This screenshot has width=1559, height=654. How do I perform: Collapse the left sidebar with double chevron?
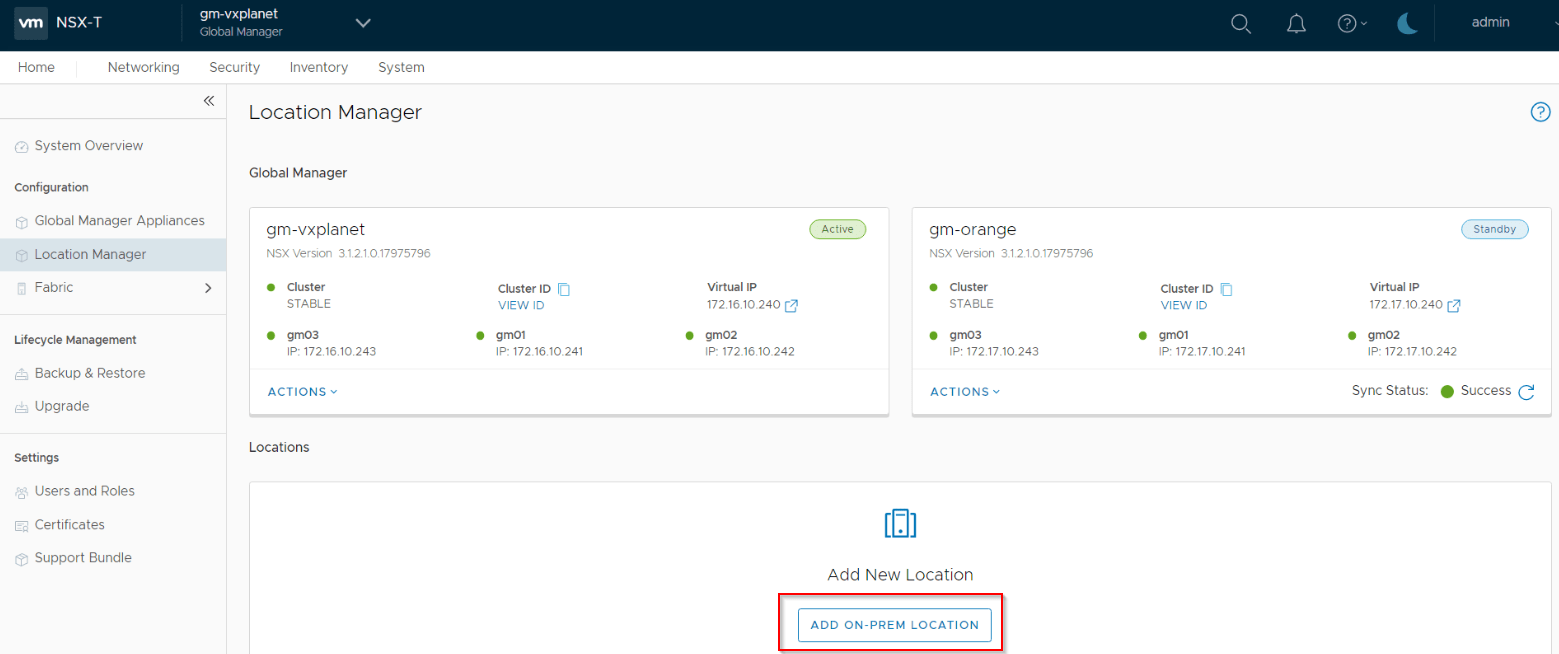(208, 101)
